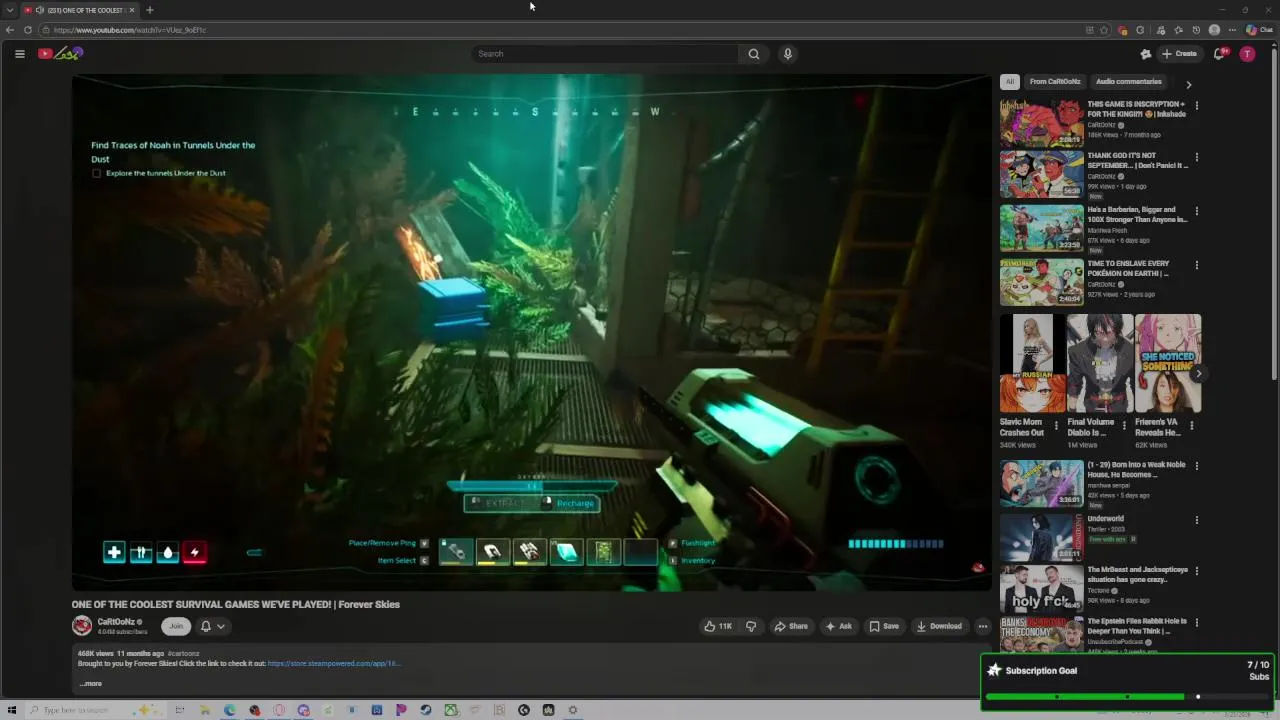Screen dimensions: 1280x720
Task: Open TIME TO ENSLAVE EVERY POKEMON thumbnail
Action: click(x=1041, y=282)
